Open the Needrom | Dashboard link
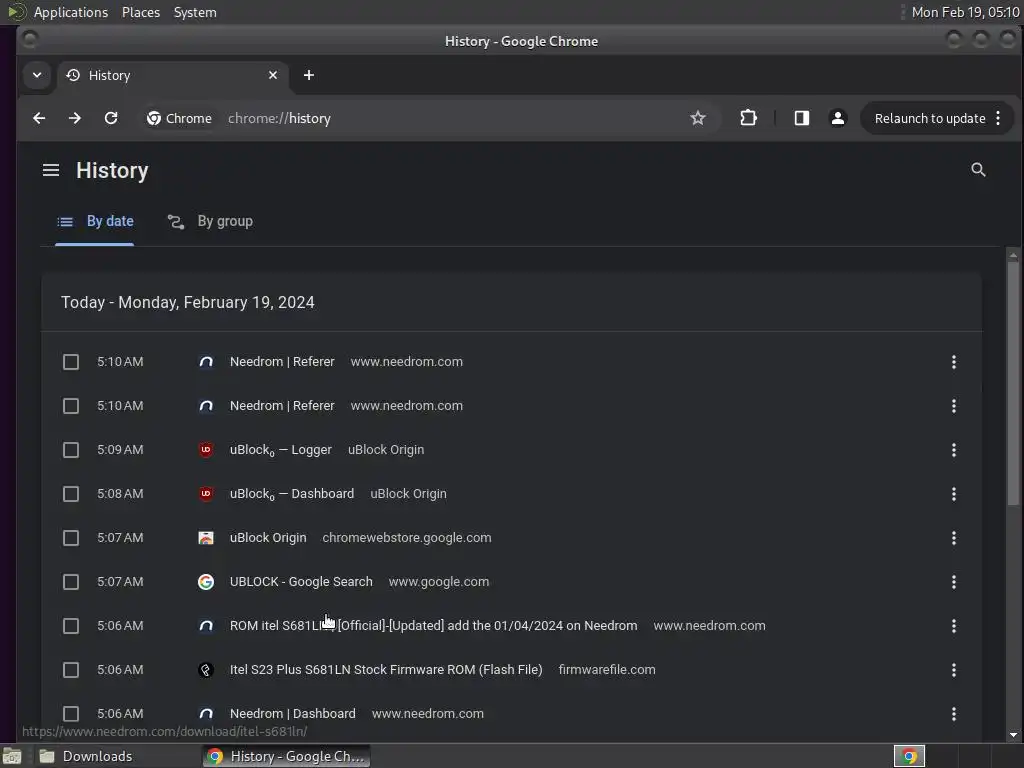 click(x=293, y=714)
